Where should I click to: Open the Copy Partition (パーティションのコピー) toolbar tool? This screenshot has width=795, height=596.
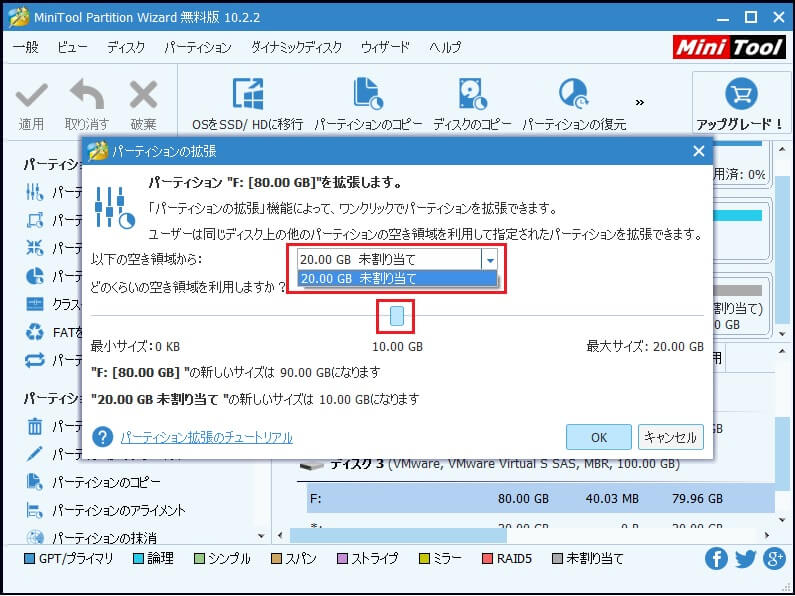click(x=368, y=104)
